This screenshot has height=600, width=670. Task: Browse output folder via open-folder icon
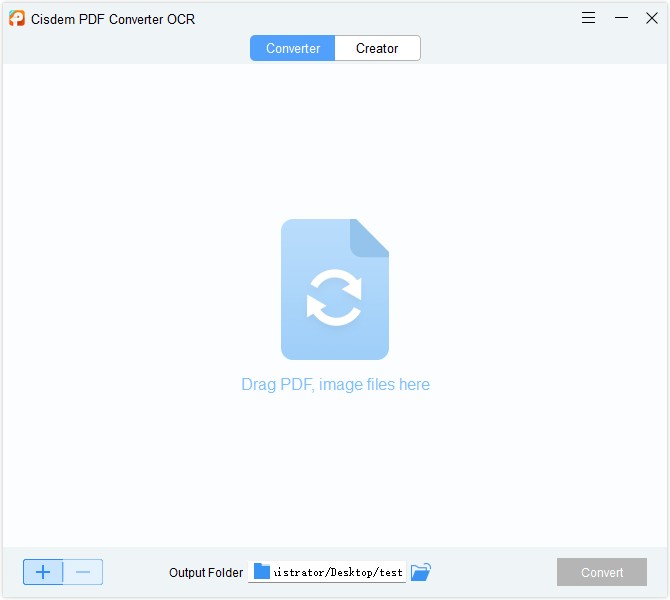coord(421,572)
